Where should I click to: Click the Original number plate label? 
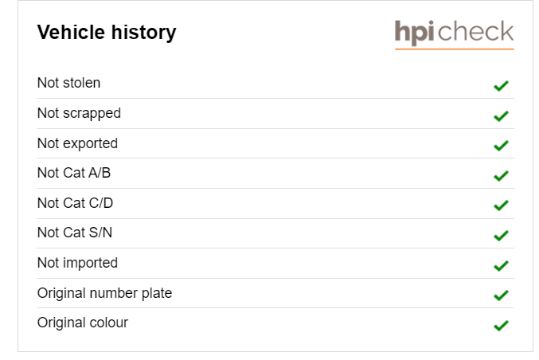tap(104, 294)
